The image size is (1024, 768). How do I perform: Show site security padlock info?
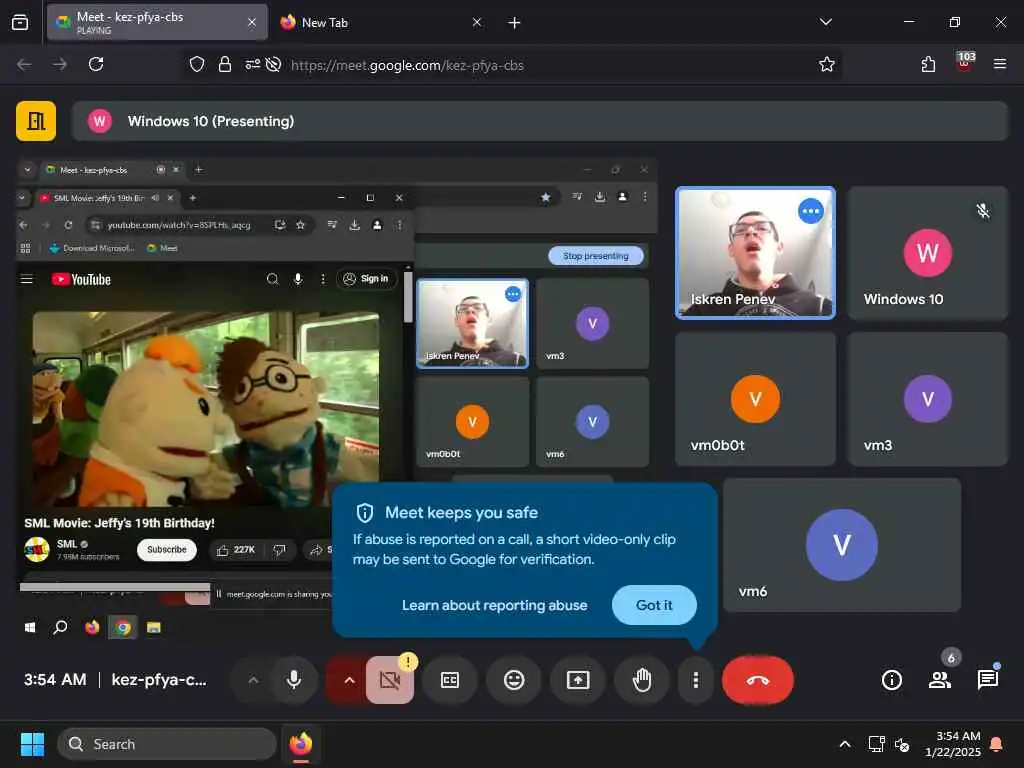(x=225, y=64)
